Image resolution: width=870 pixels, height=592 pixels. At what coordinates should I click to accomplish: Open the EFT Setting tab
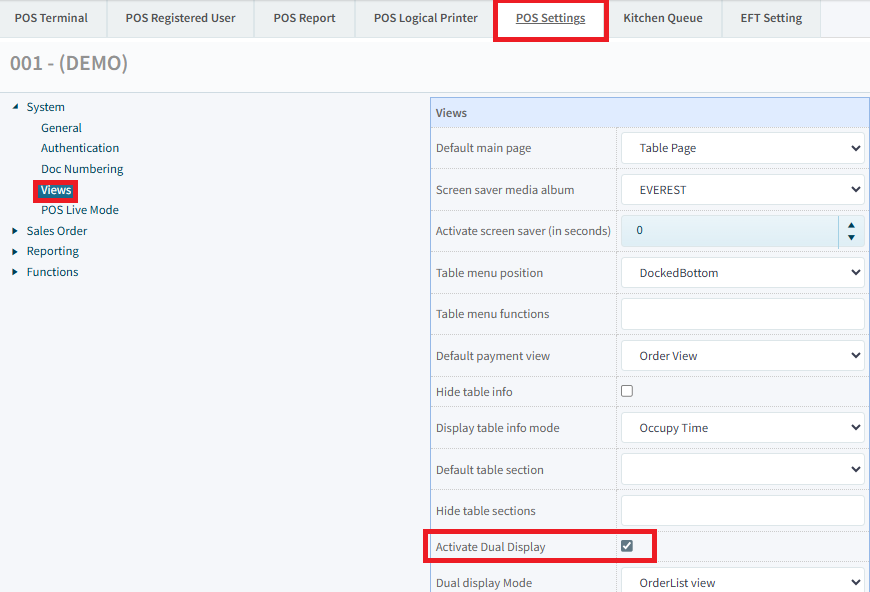(771, 18)
